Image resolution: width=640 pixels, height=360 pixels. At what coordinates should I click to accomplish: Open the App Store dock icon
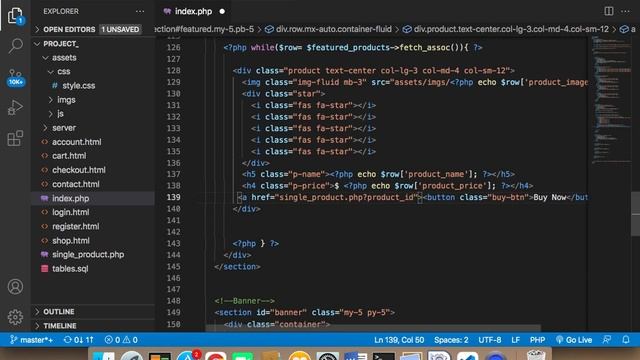pos(189,356)
